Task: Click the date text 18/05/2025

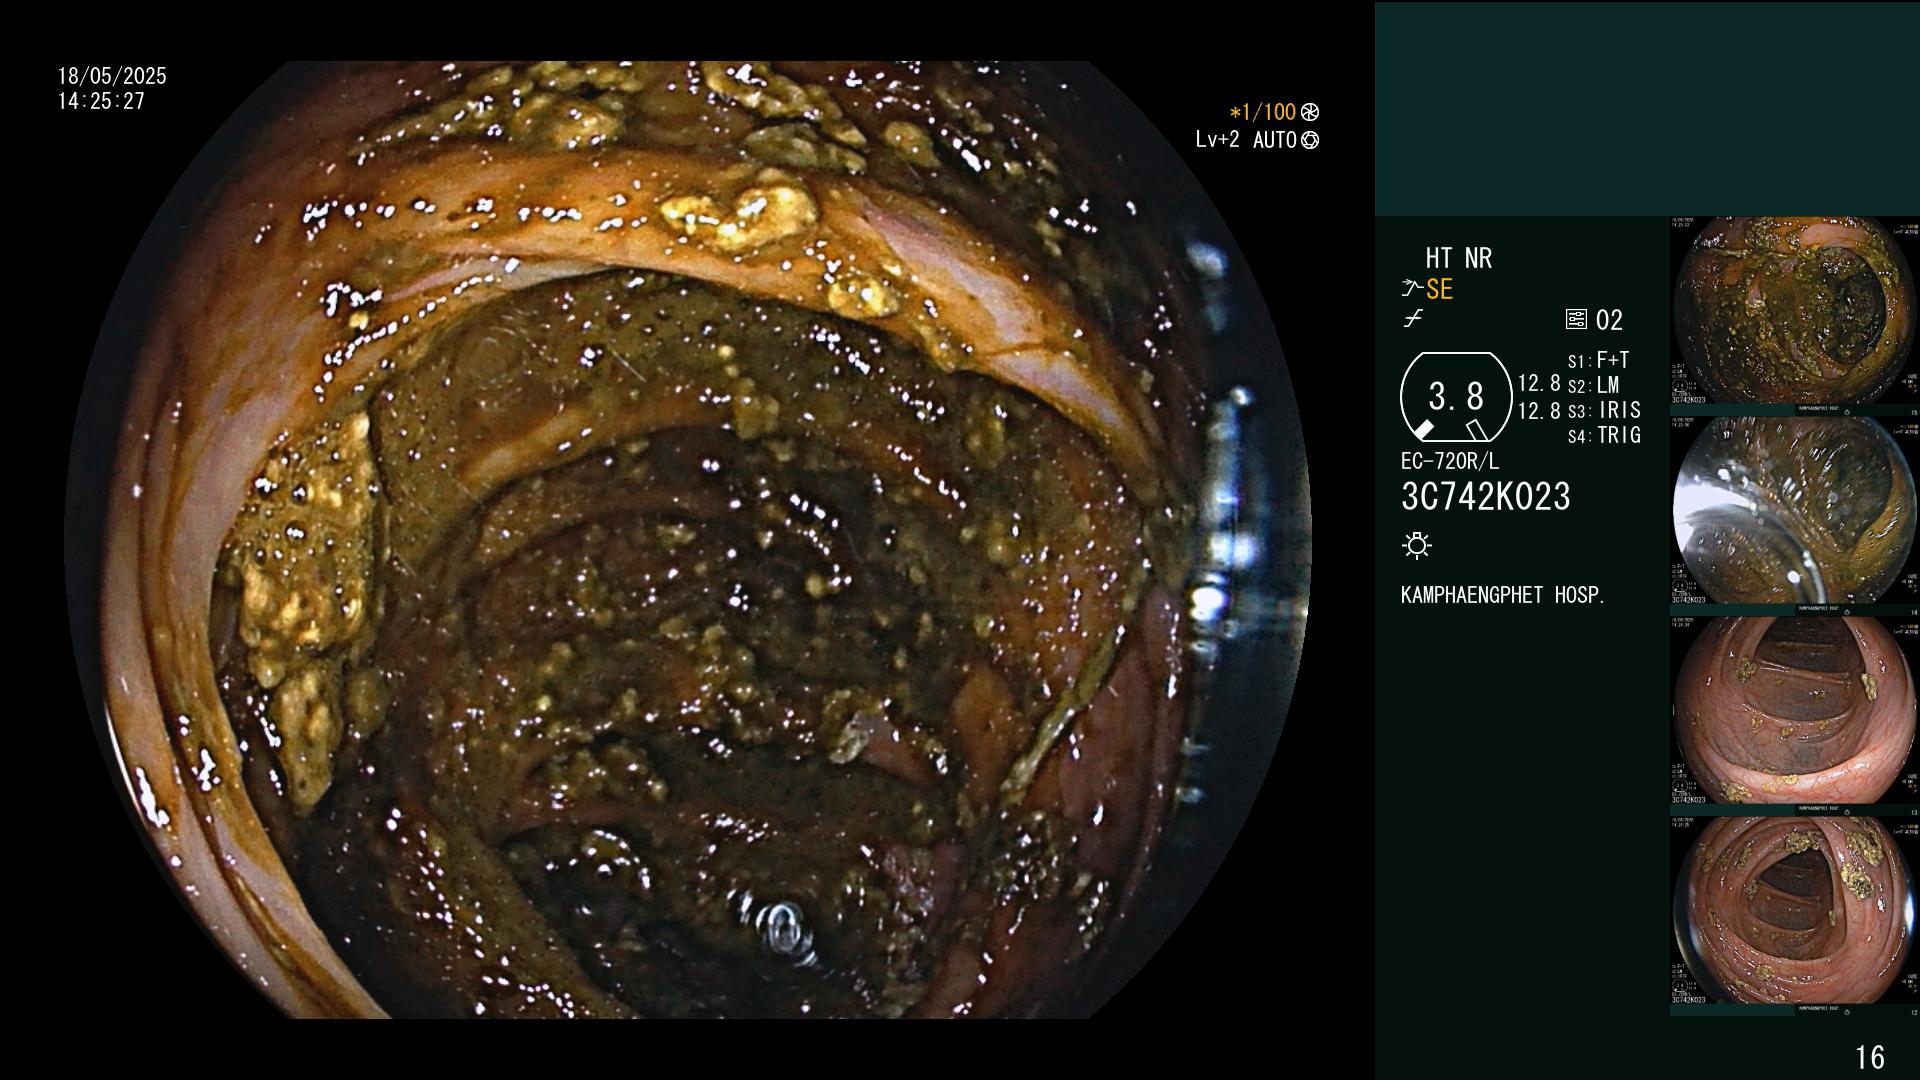Action: point(112,76)
